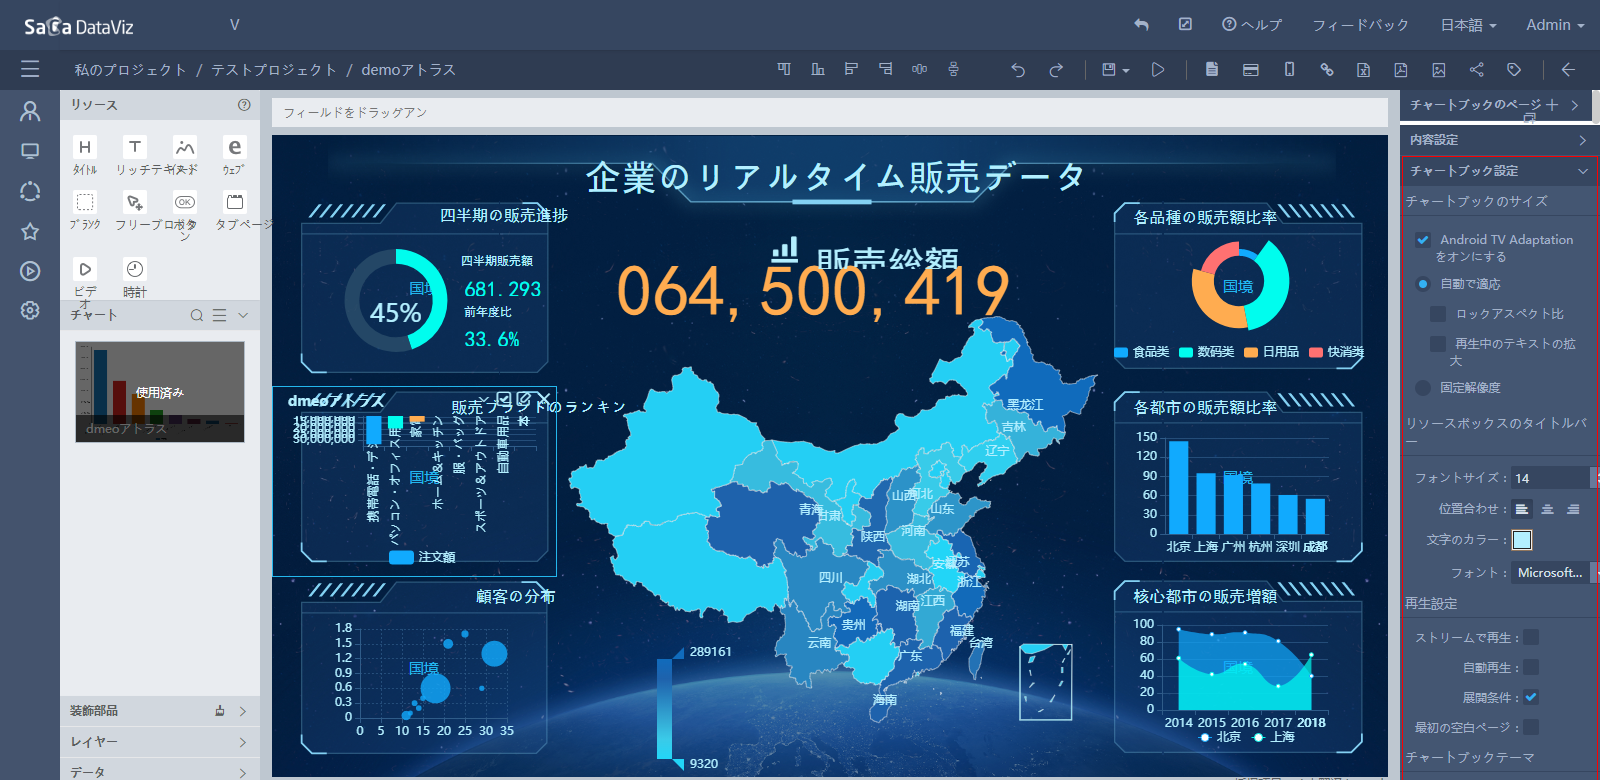
Task: Click the share icon in toolbar
Action: pos(1476,70)
